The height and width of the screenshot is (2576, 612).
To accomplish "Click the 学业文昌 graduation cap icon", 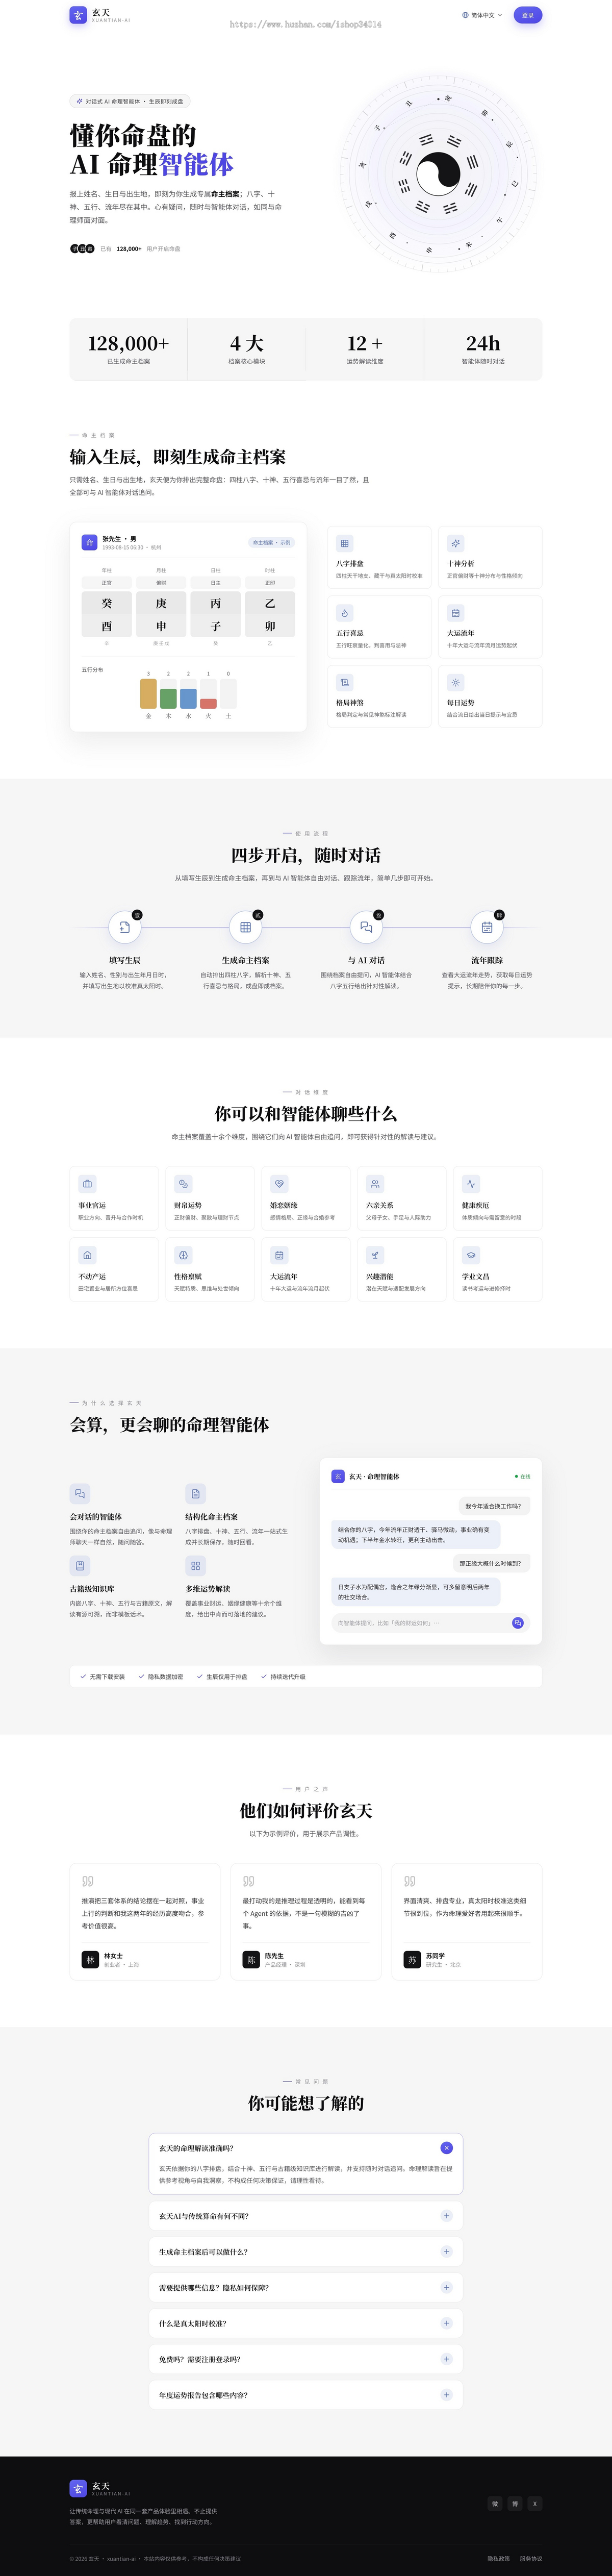I will [471, 1255].
